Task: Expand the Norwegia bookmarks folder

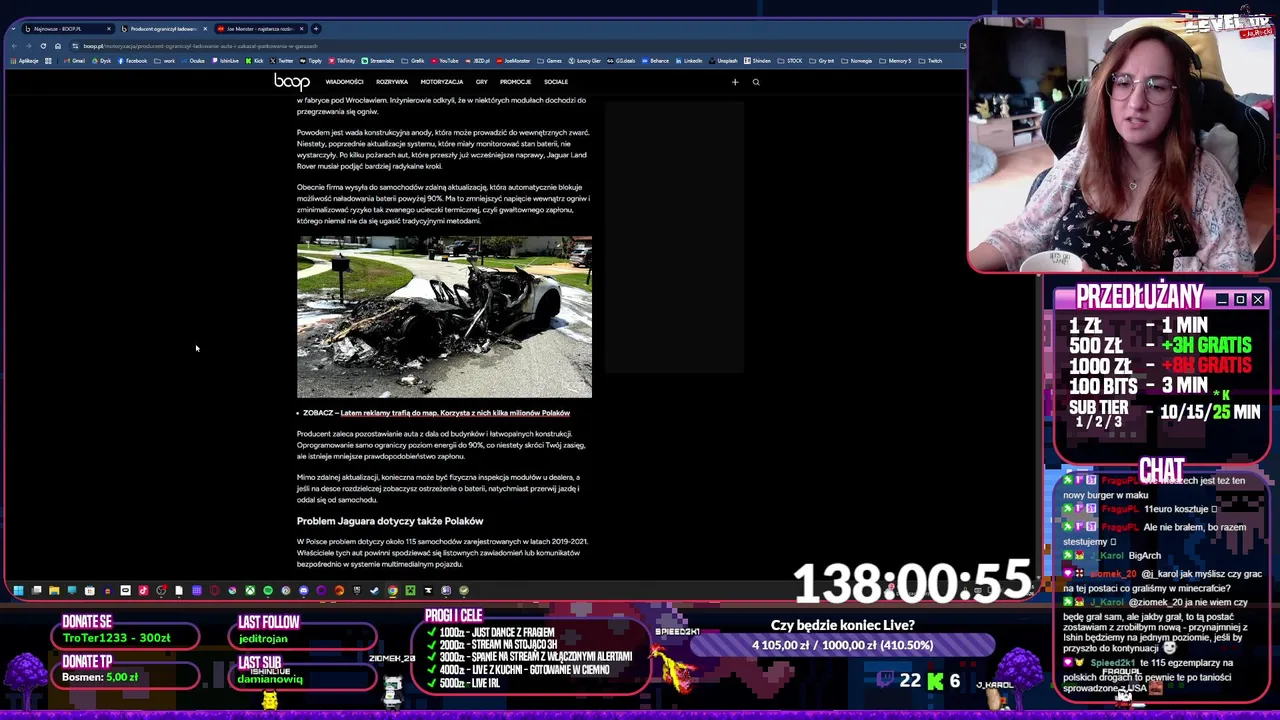Action: pyautogui.click(x=856, y=61)
